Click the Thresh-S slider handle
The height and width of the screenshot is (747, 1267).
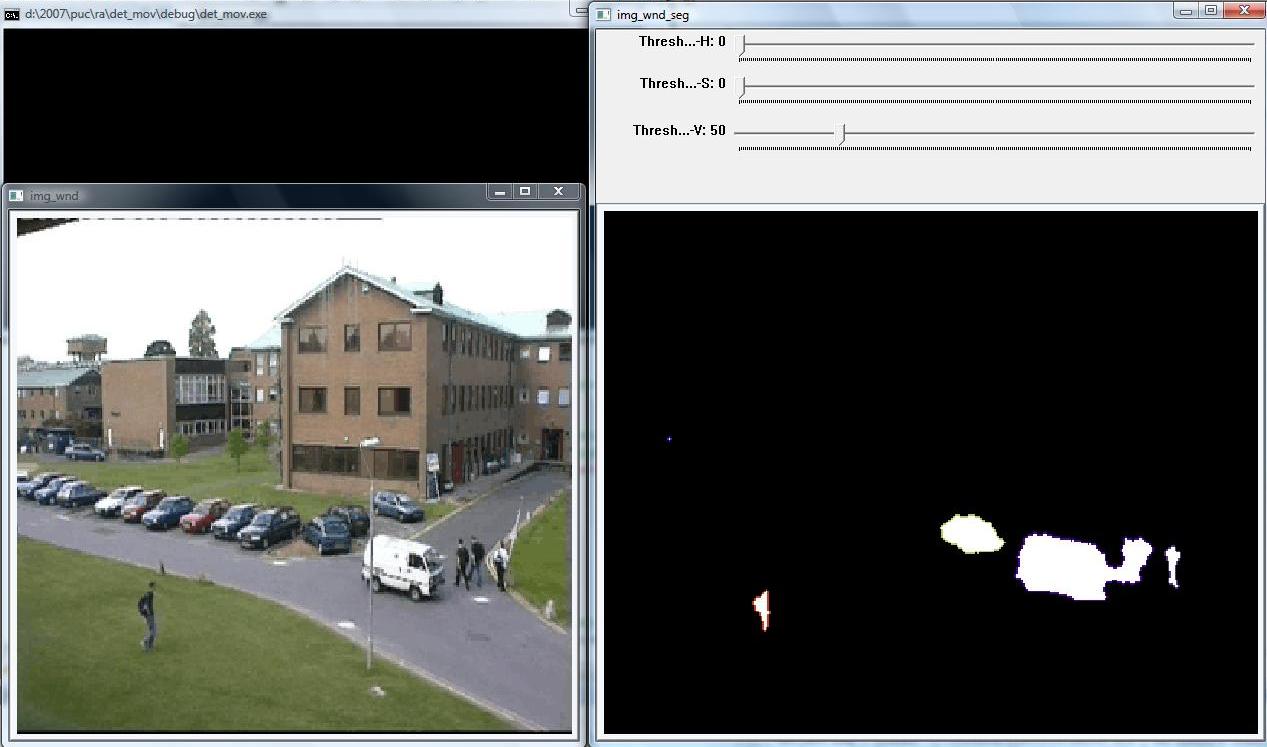tap(743, 87)
